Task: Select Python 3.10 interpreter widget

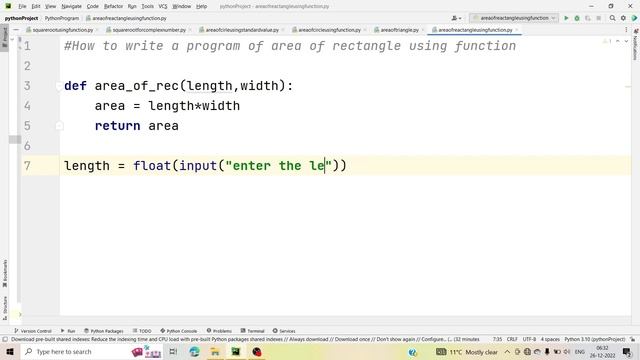Action: click(x=594, y=339)
